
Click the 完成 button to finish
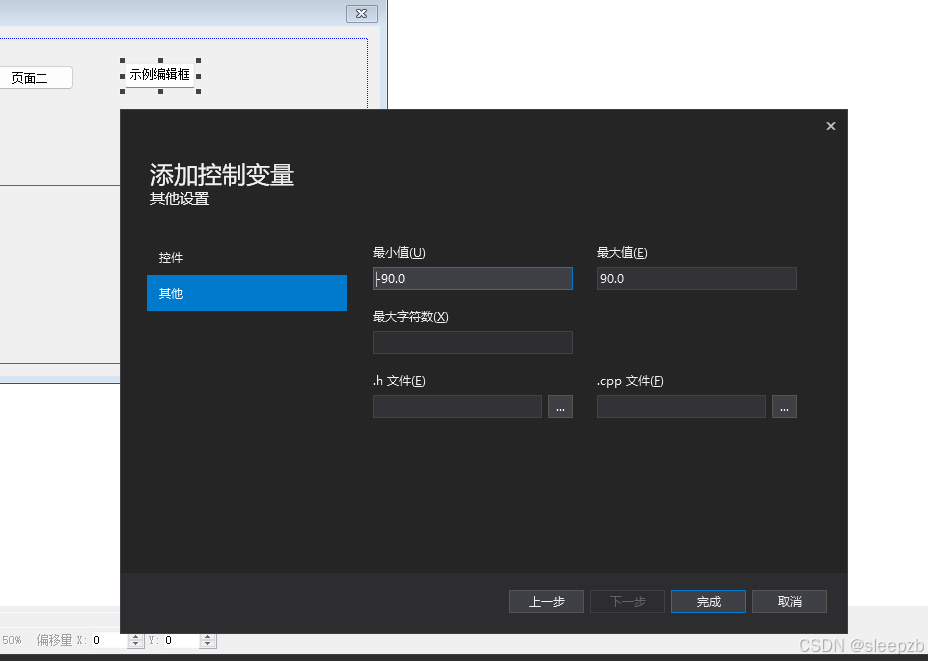(x=708, y=601)
